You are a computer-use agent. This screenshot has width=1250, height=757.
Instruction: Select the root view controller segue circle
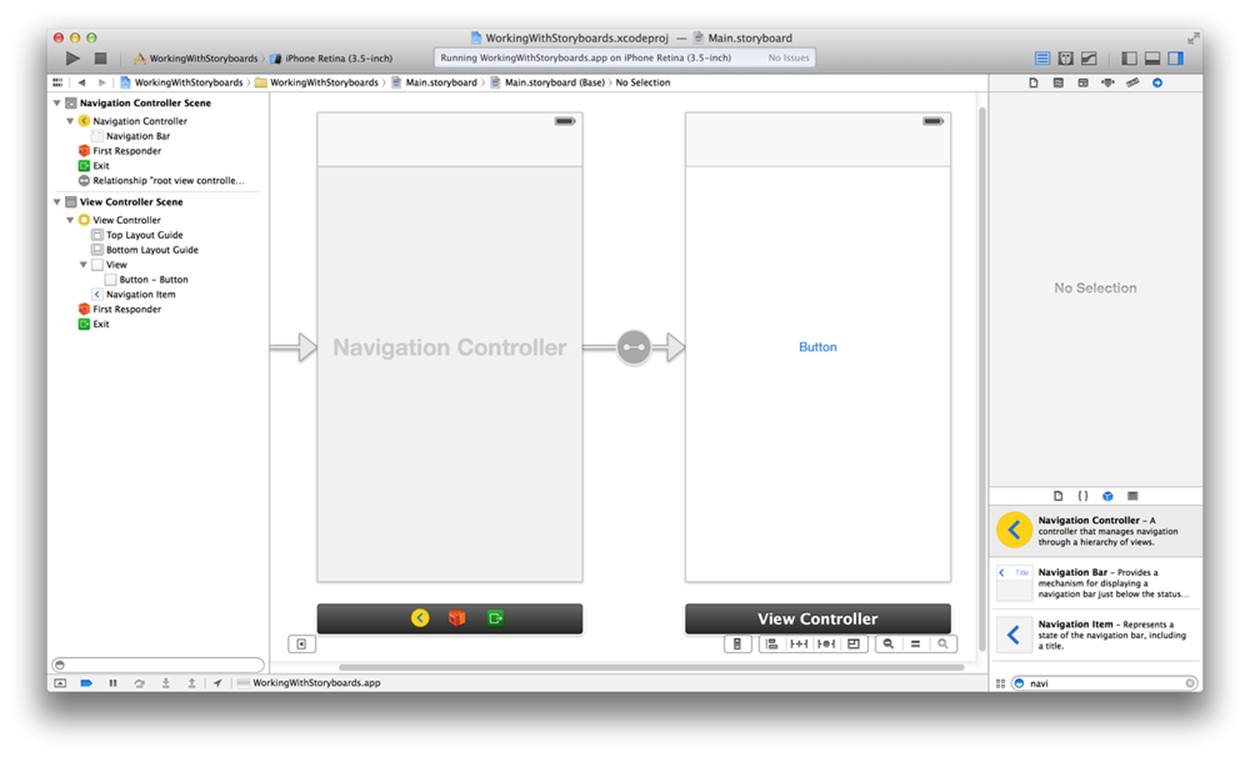(633, 348)
